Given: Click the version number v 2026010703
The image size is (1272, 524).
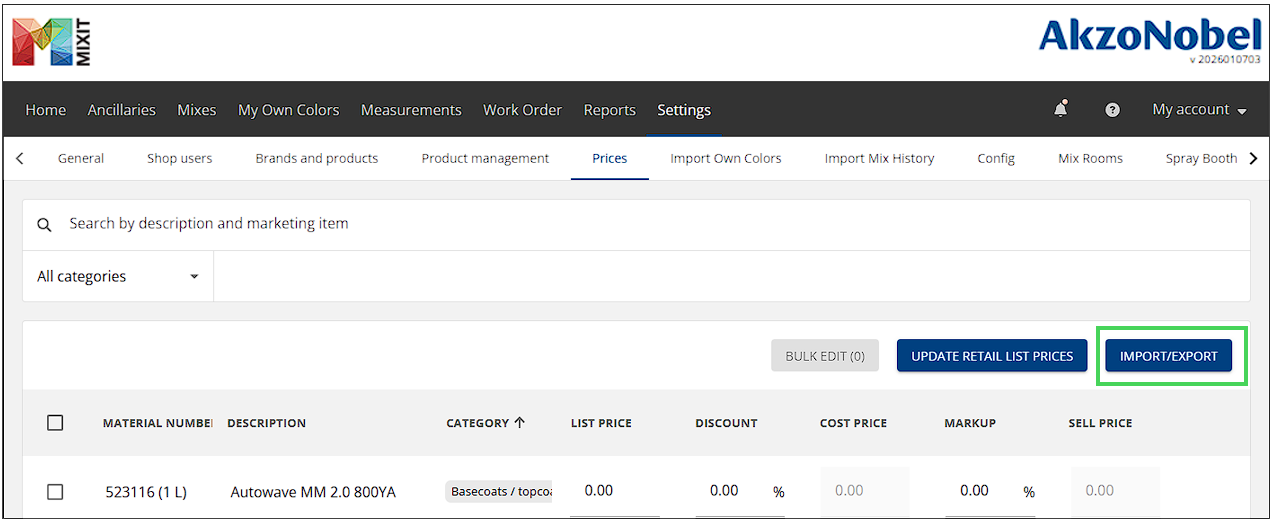Looking at the screenshot, I should pyautogui.click(x=1225, y=61).
